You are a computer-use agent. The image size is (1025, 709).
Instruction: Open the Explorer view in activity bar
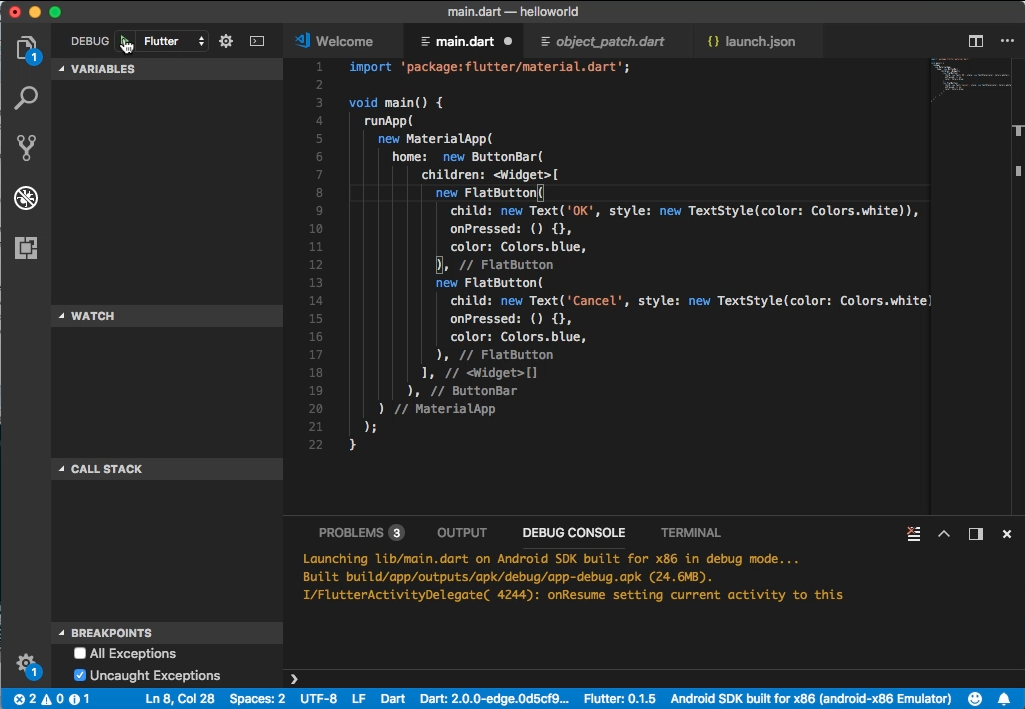point(26,49)
